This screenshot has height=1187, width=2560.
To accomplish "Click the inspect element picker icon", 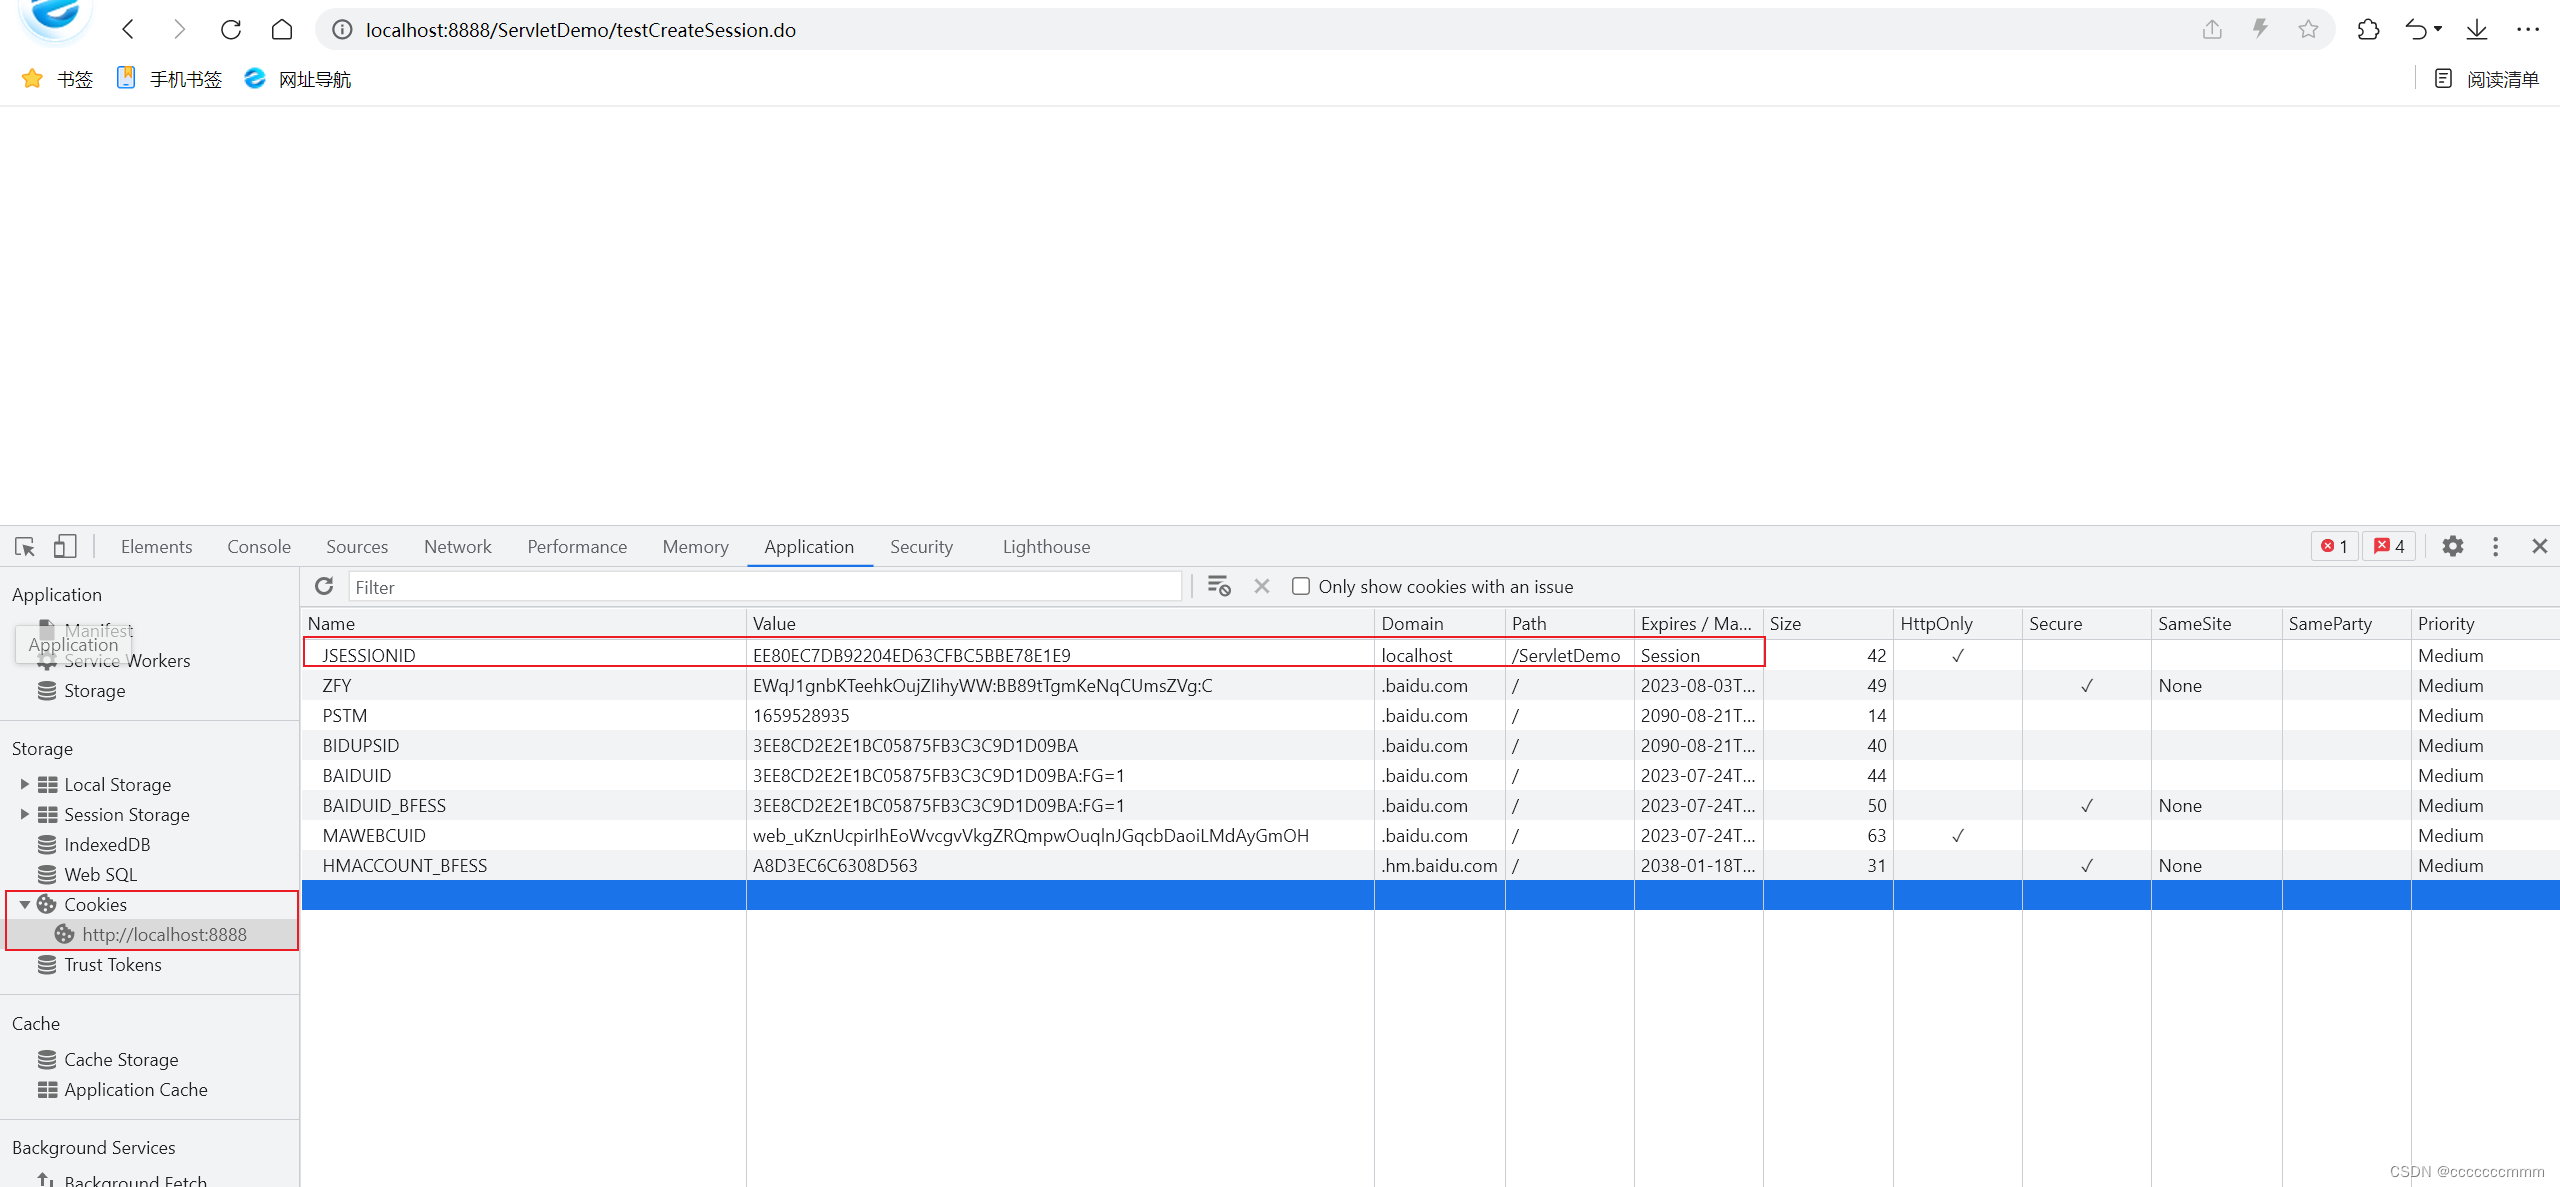I will [x=25, y=546].
